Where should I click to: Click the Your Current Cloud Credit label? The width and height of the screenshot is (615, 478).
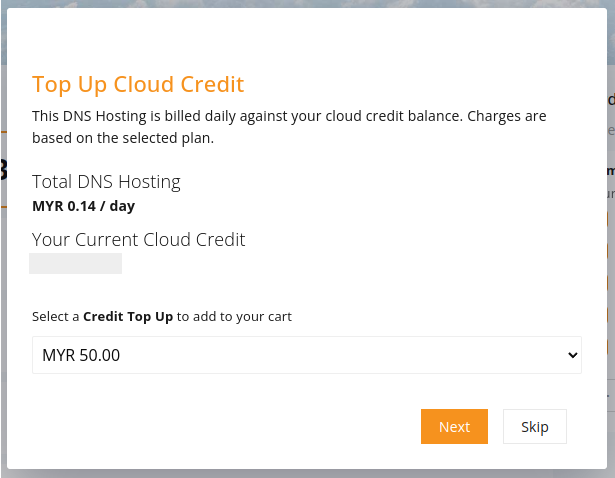138,240
